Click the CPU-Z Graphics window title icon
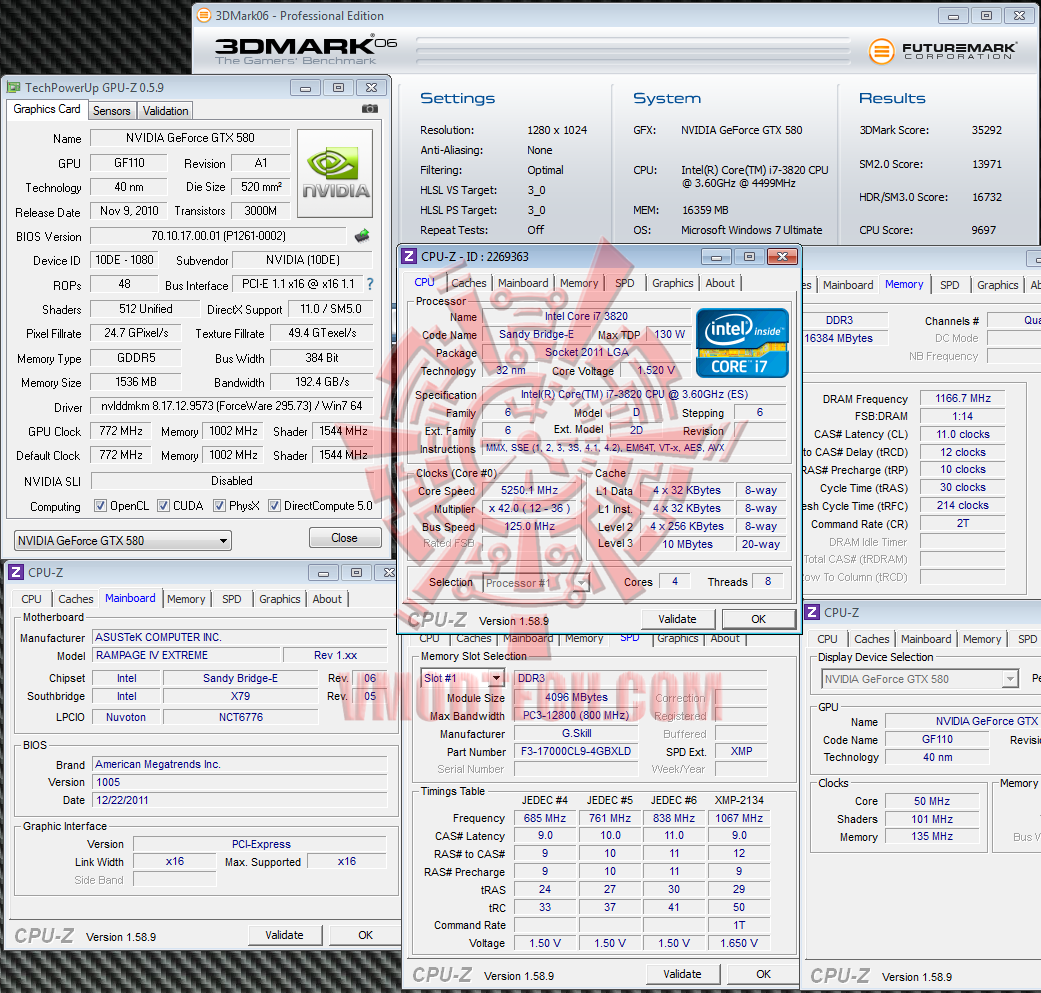The width and height of the screenshot is (1041, 993). point(813,612)
